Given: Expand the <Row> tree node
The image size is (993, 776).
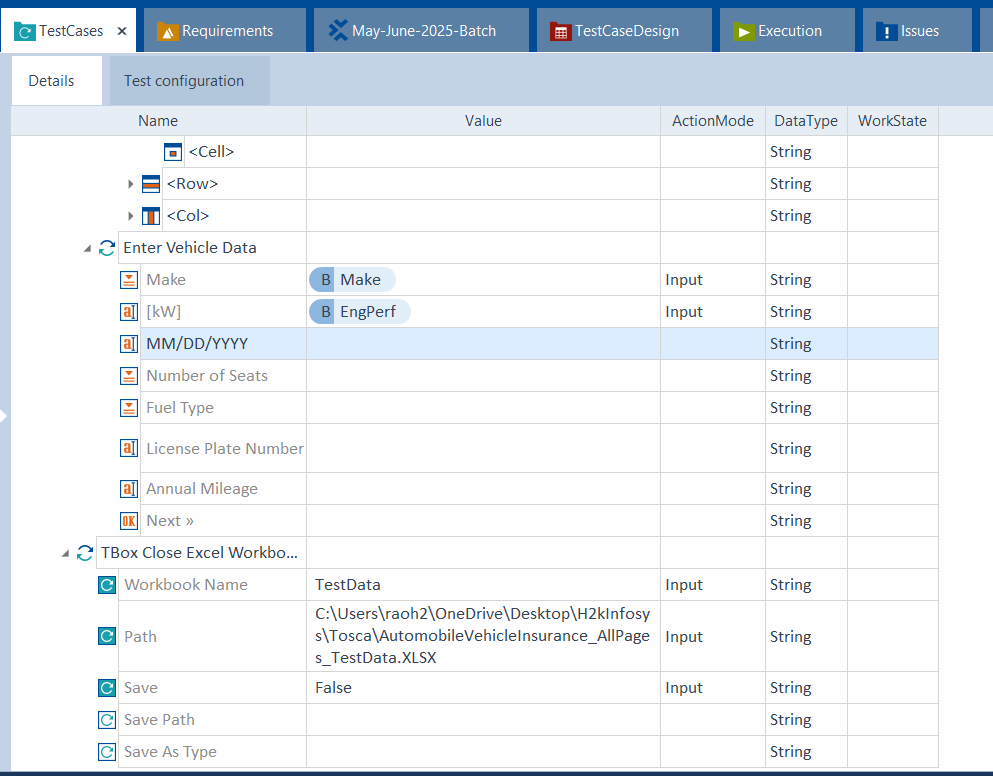Looking at the screenshot, I should (131, 184).
